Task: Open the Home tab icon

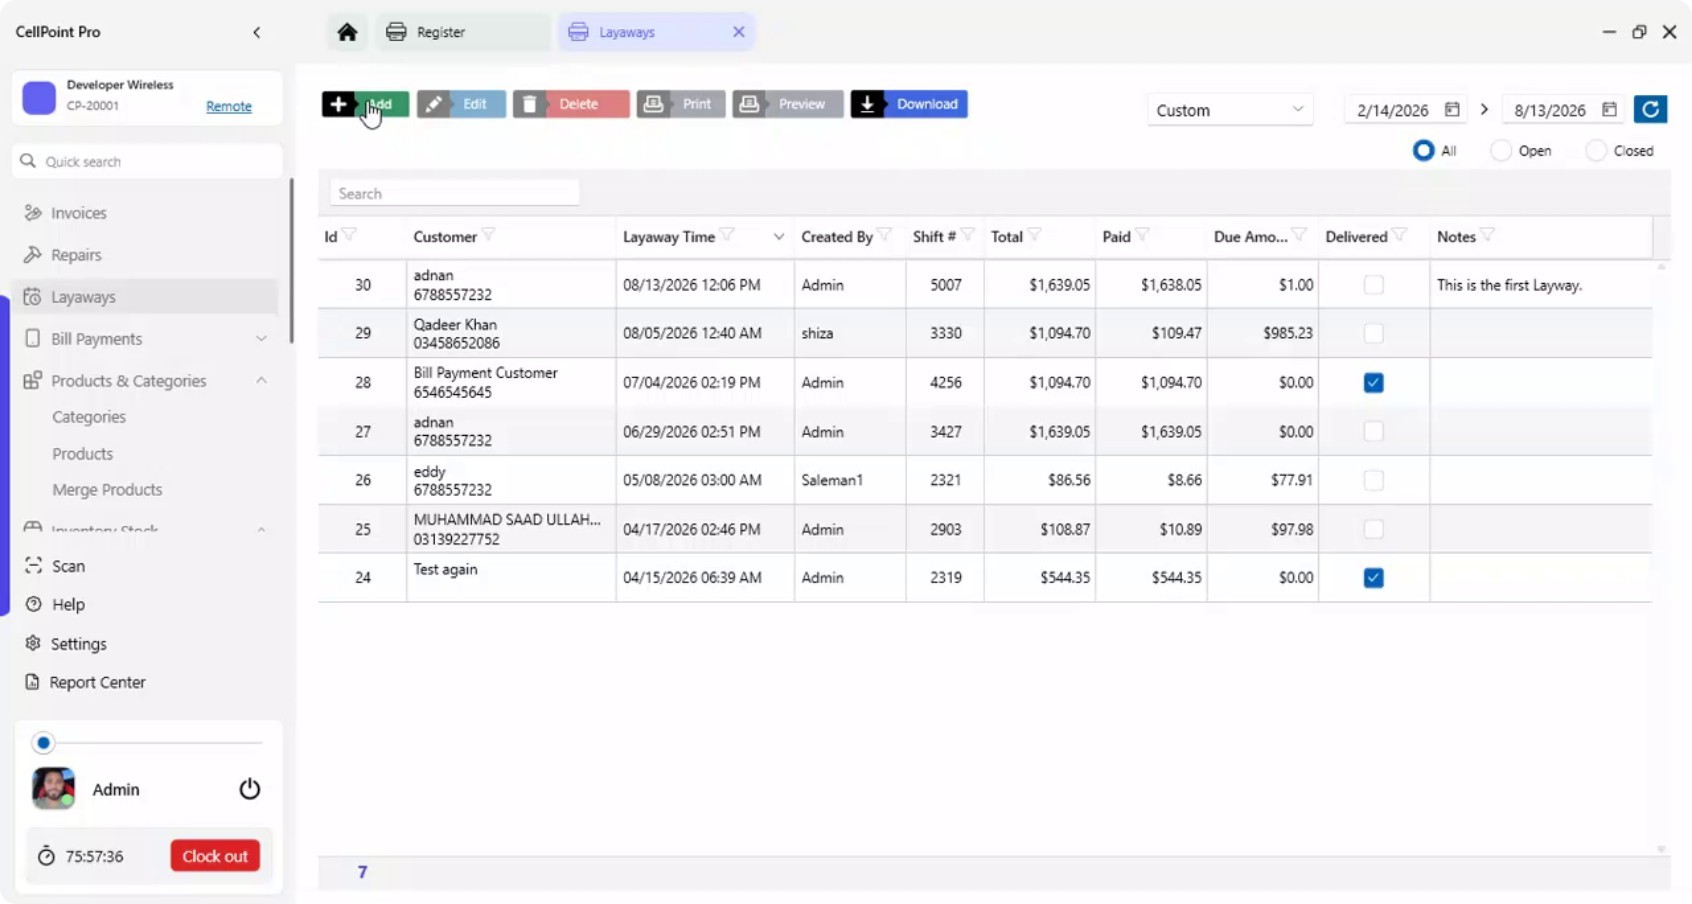Action: [347, 32]
